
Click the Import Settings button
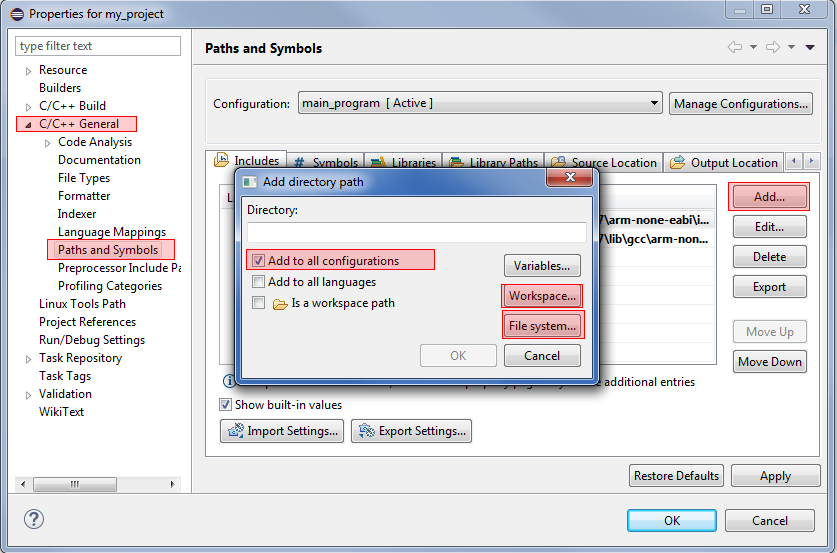pos(281,431)
